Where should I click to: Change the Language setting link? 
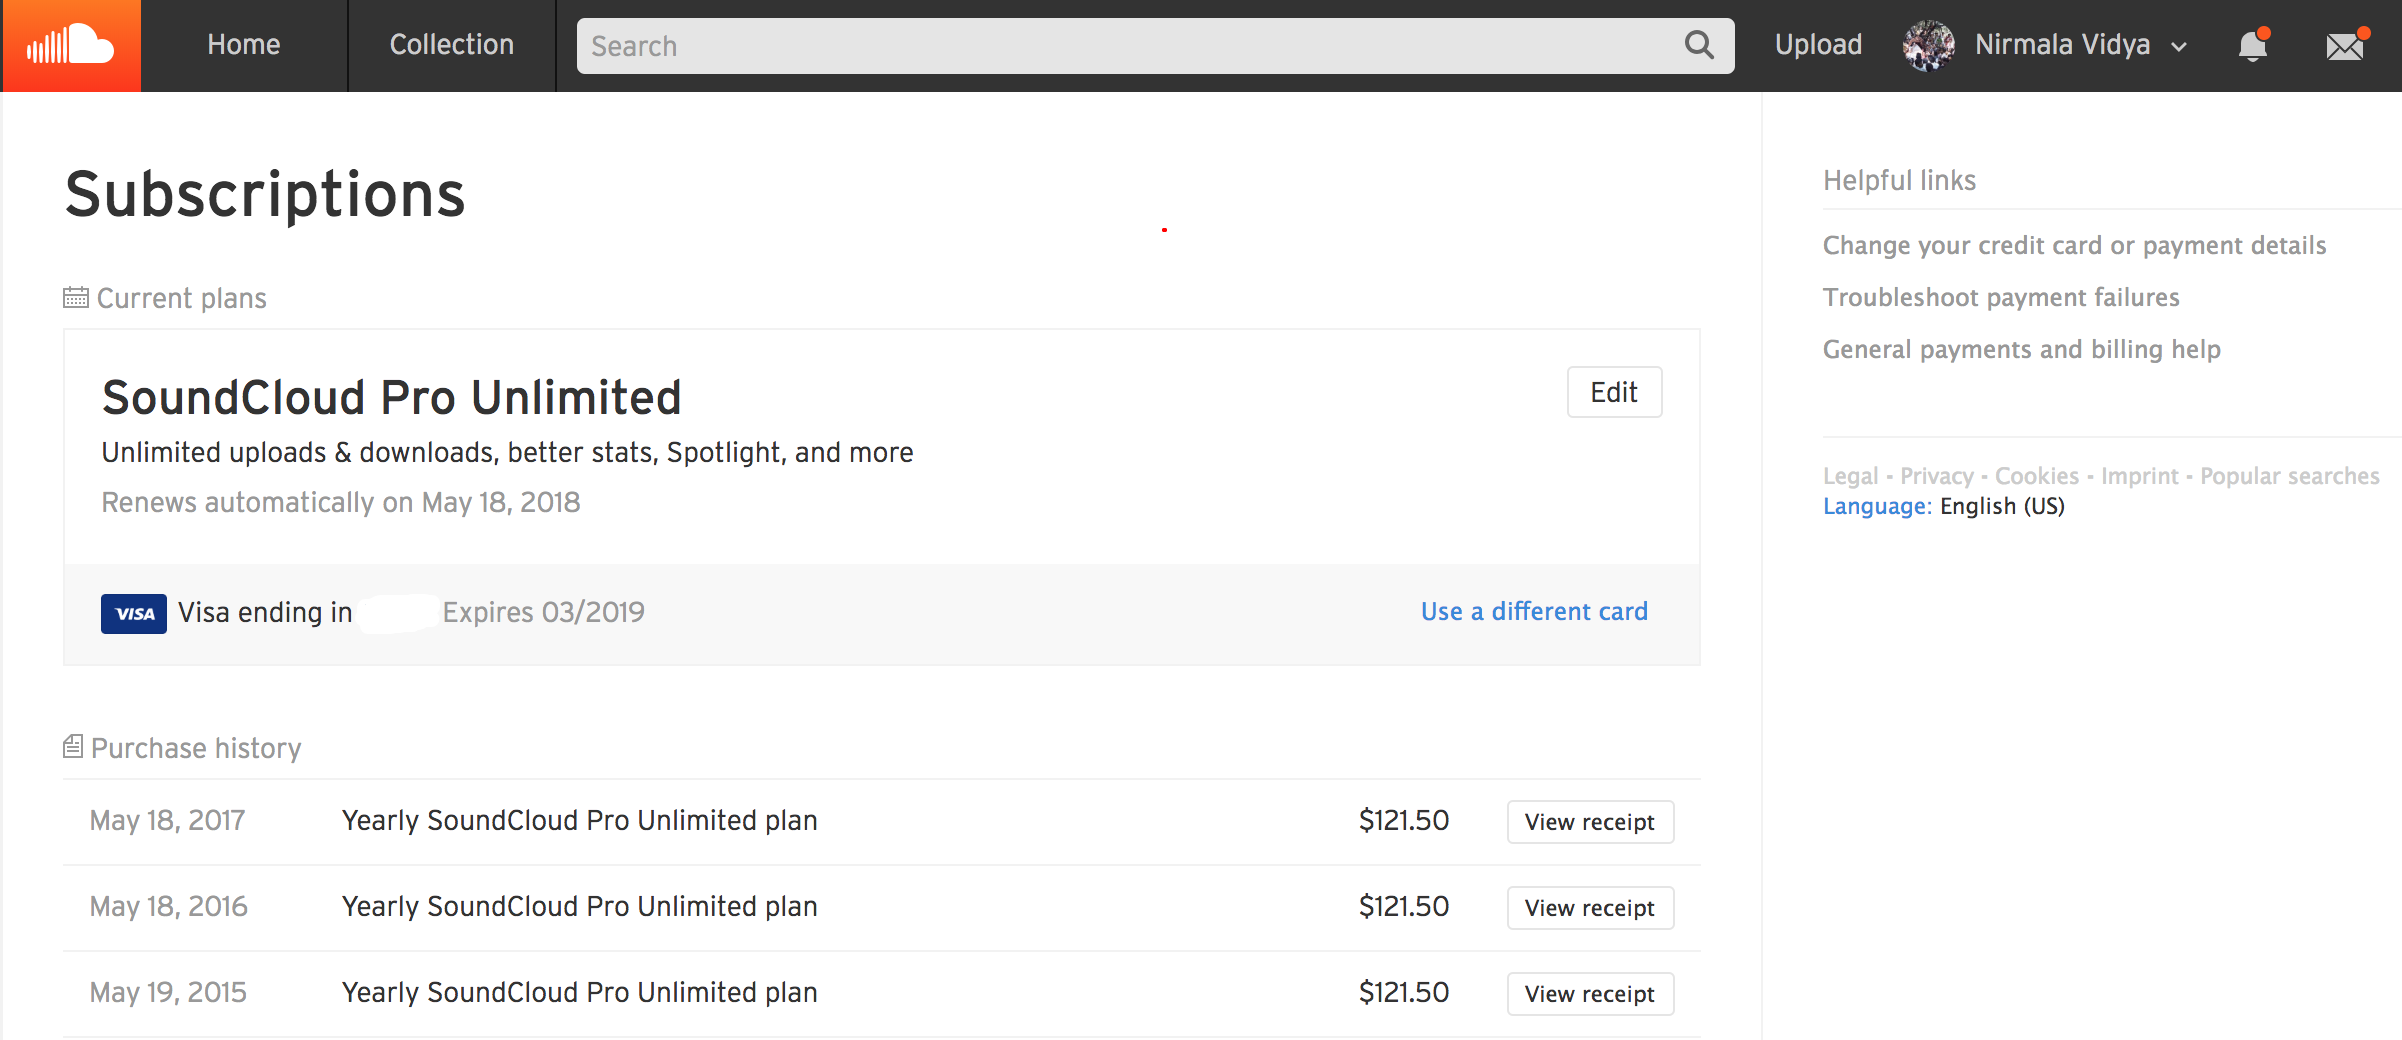click(x=1877, y=506)
